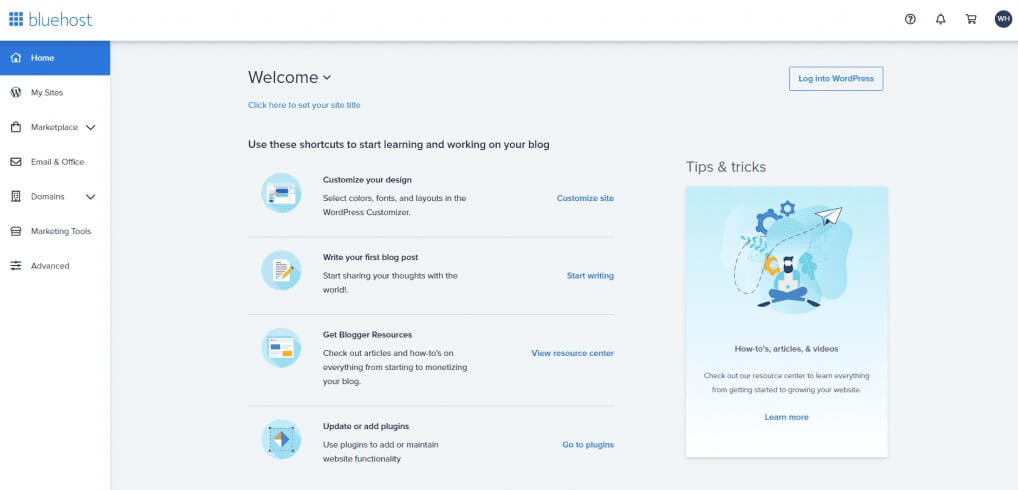
Task: Click the 'How-to's, articles, & videos' heading
Action: (786, 349)
